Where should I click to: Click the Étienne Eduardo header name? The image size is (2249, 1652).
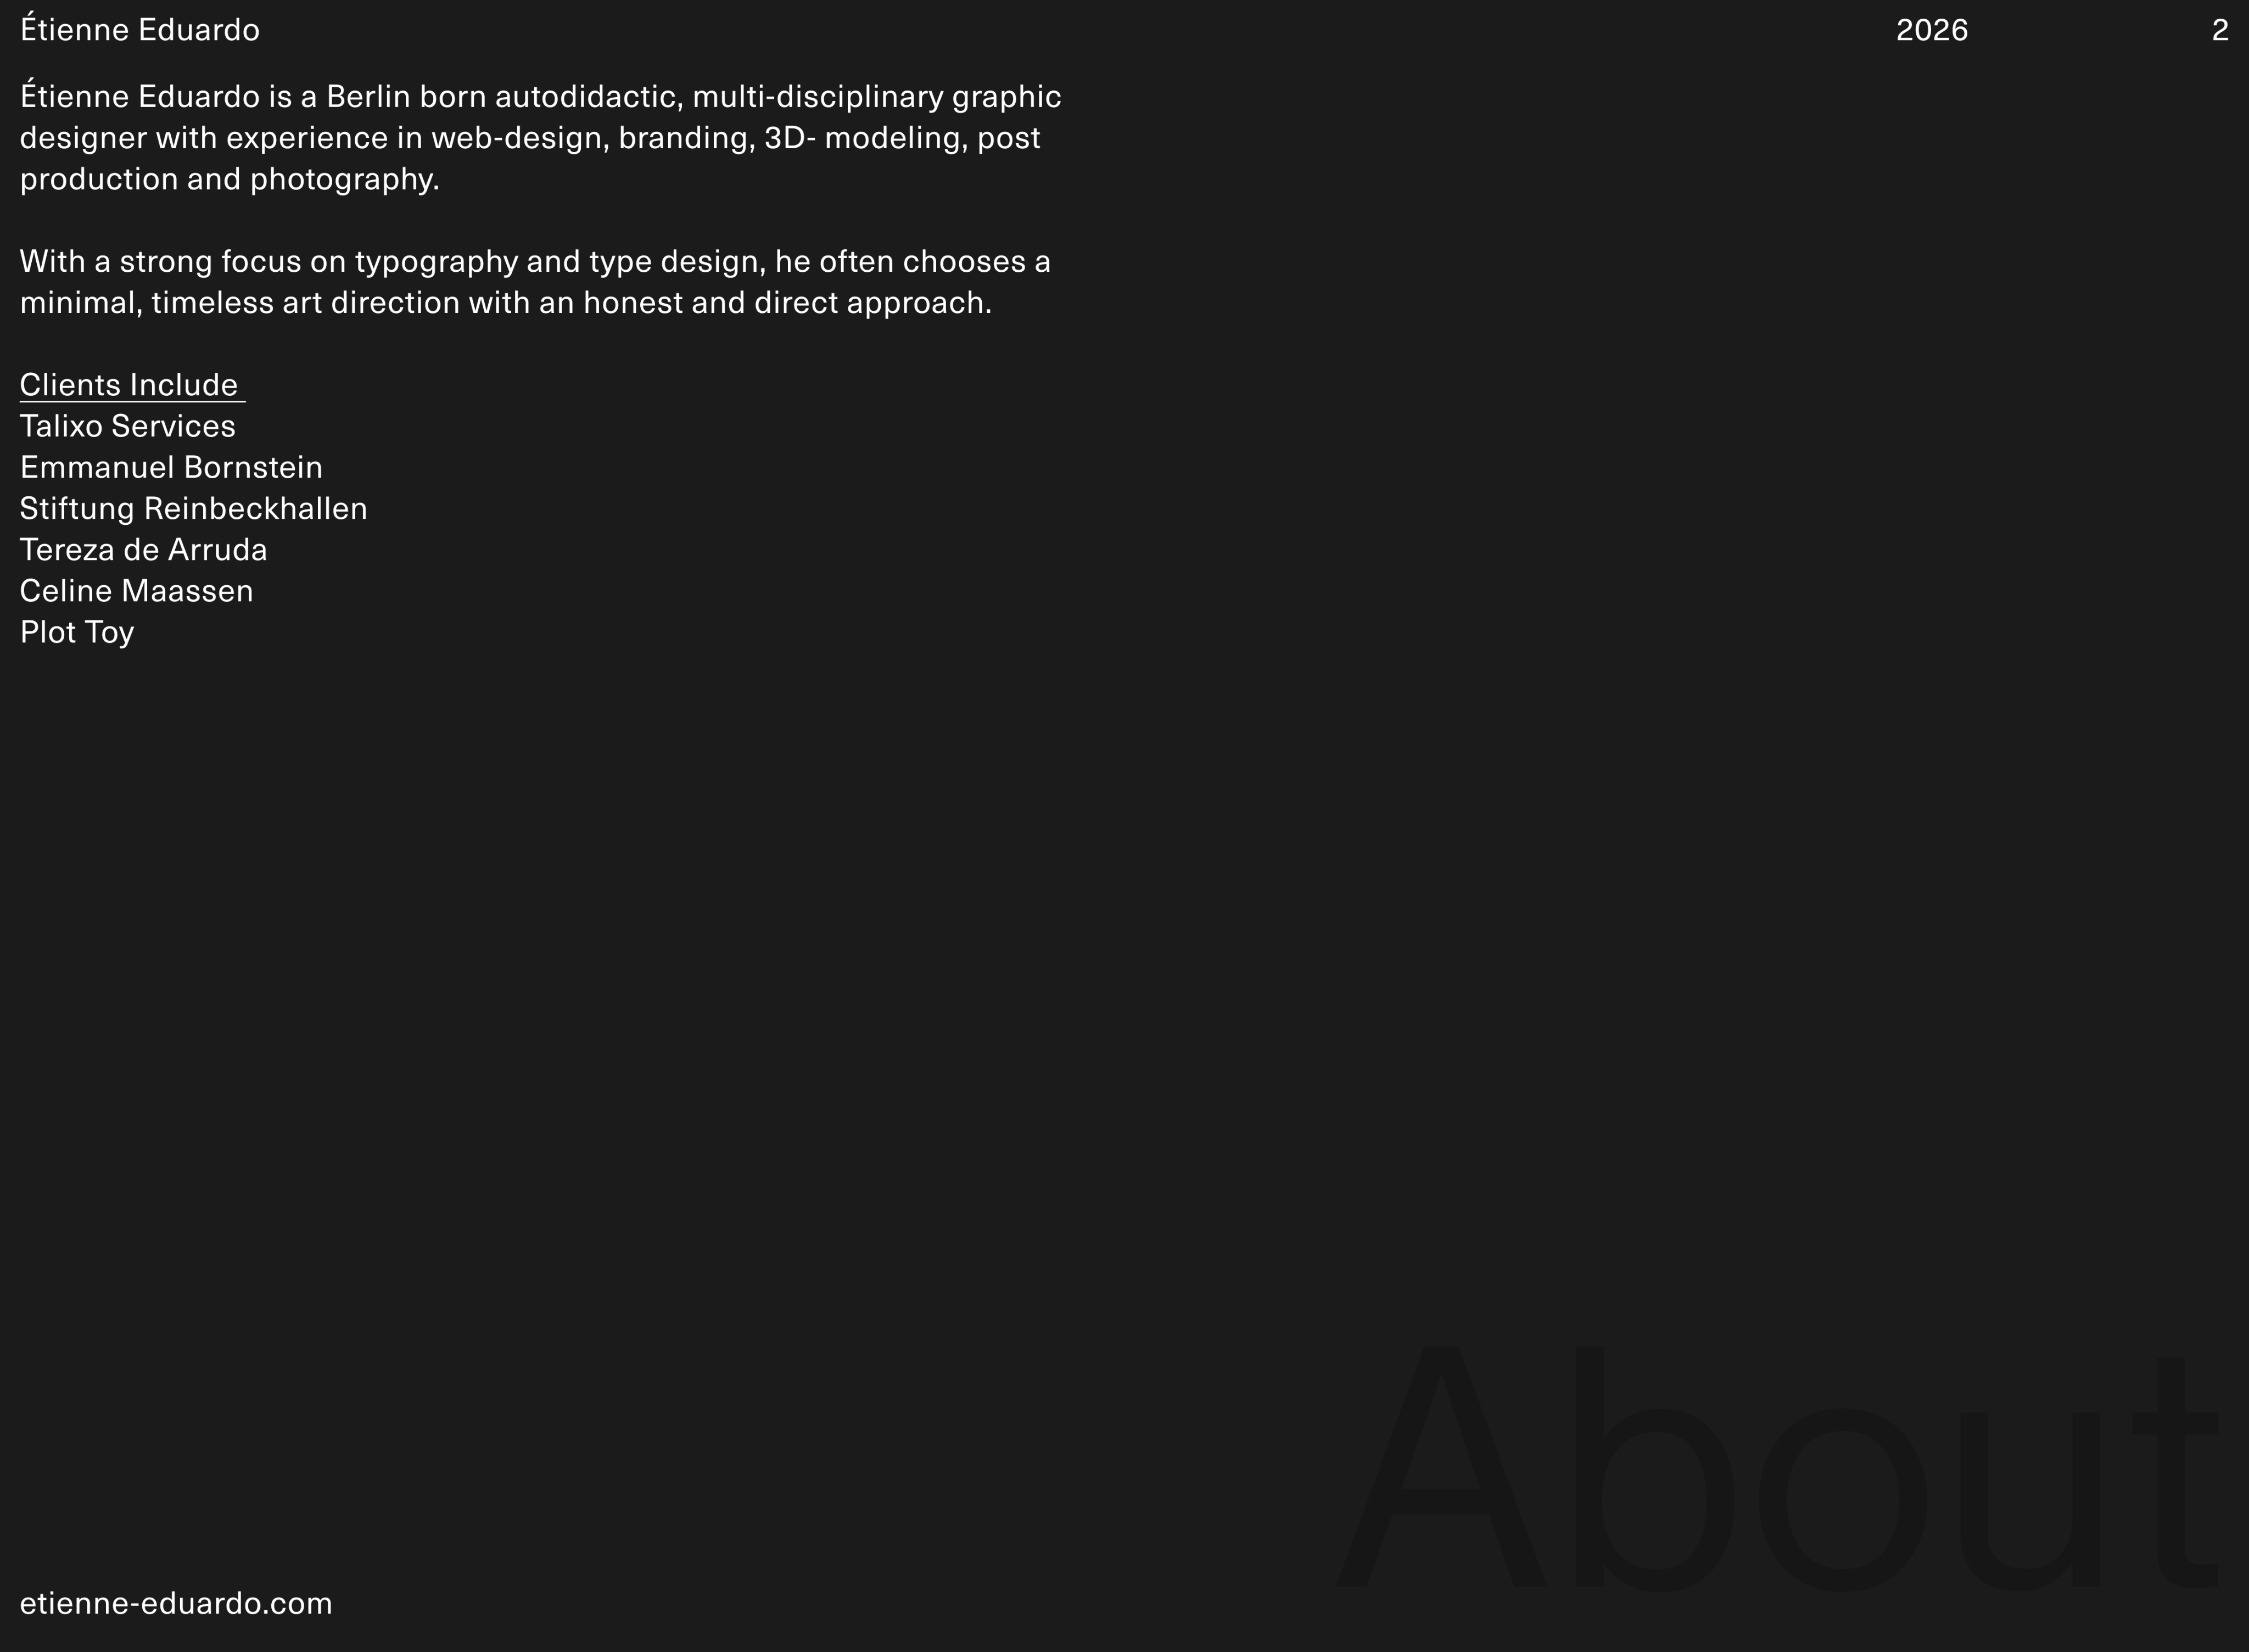click(140, 29)
